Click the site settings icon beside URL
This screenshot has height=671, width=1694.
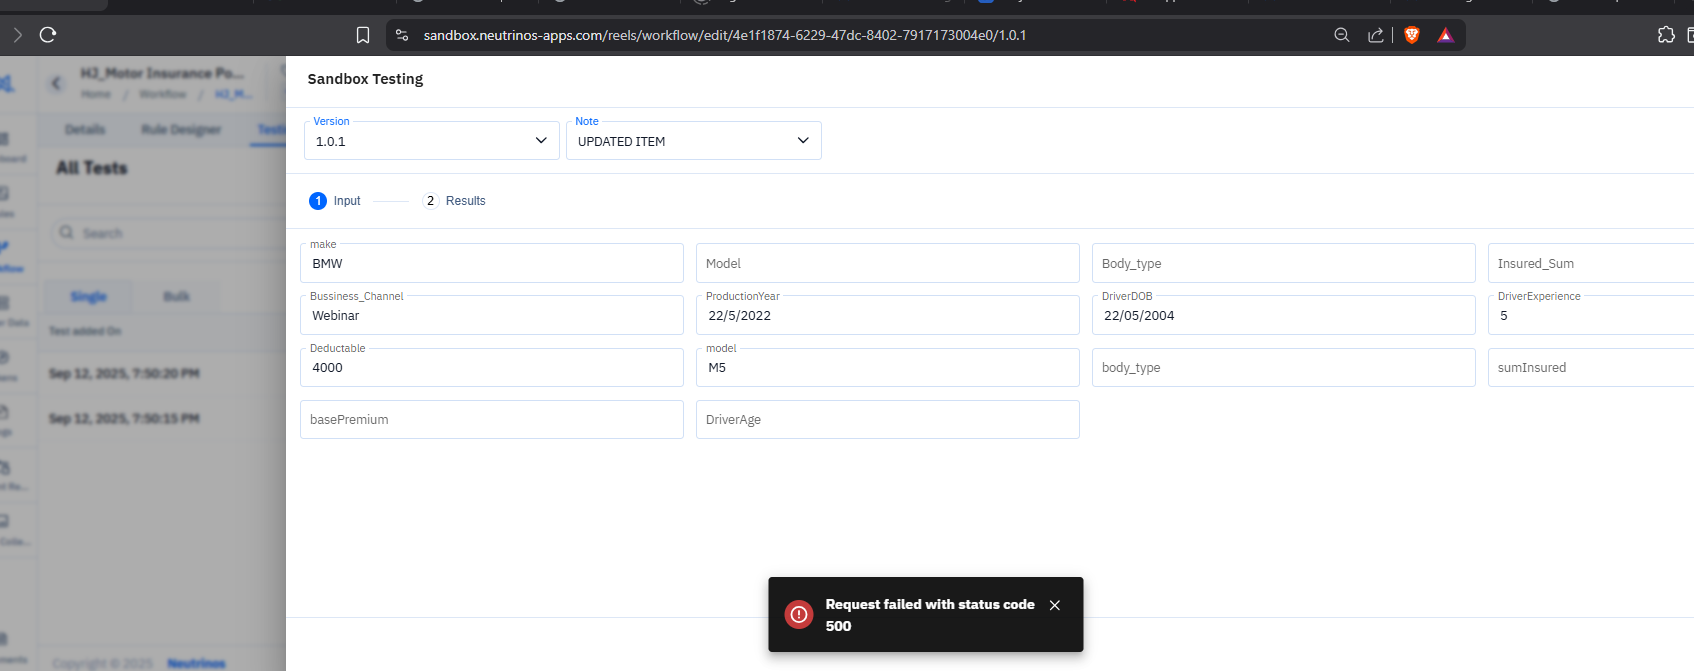pyautogui.click(x=402, y=35)
